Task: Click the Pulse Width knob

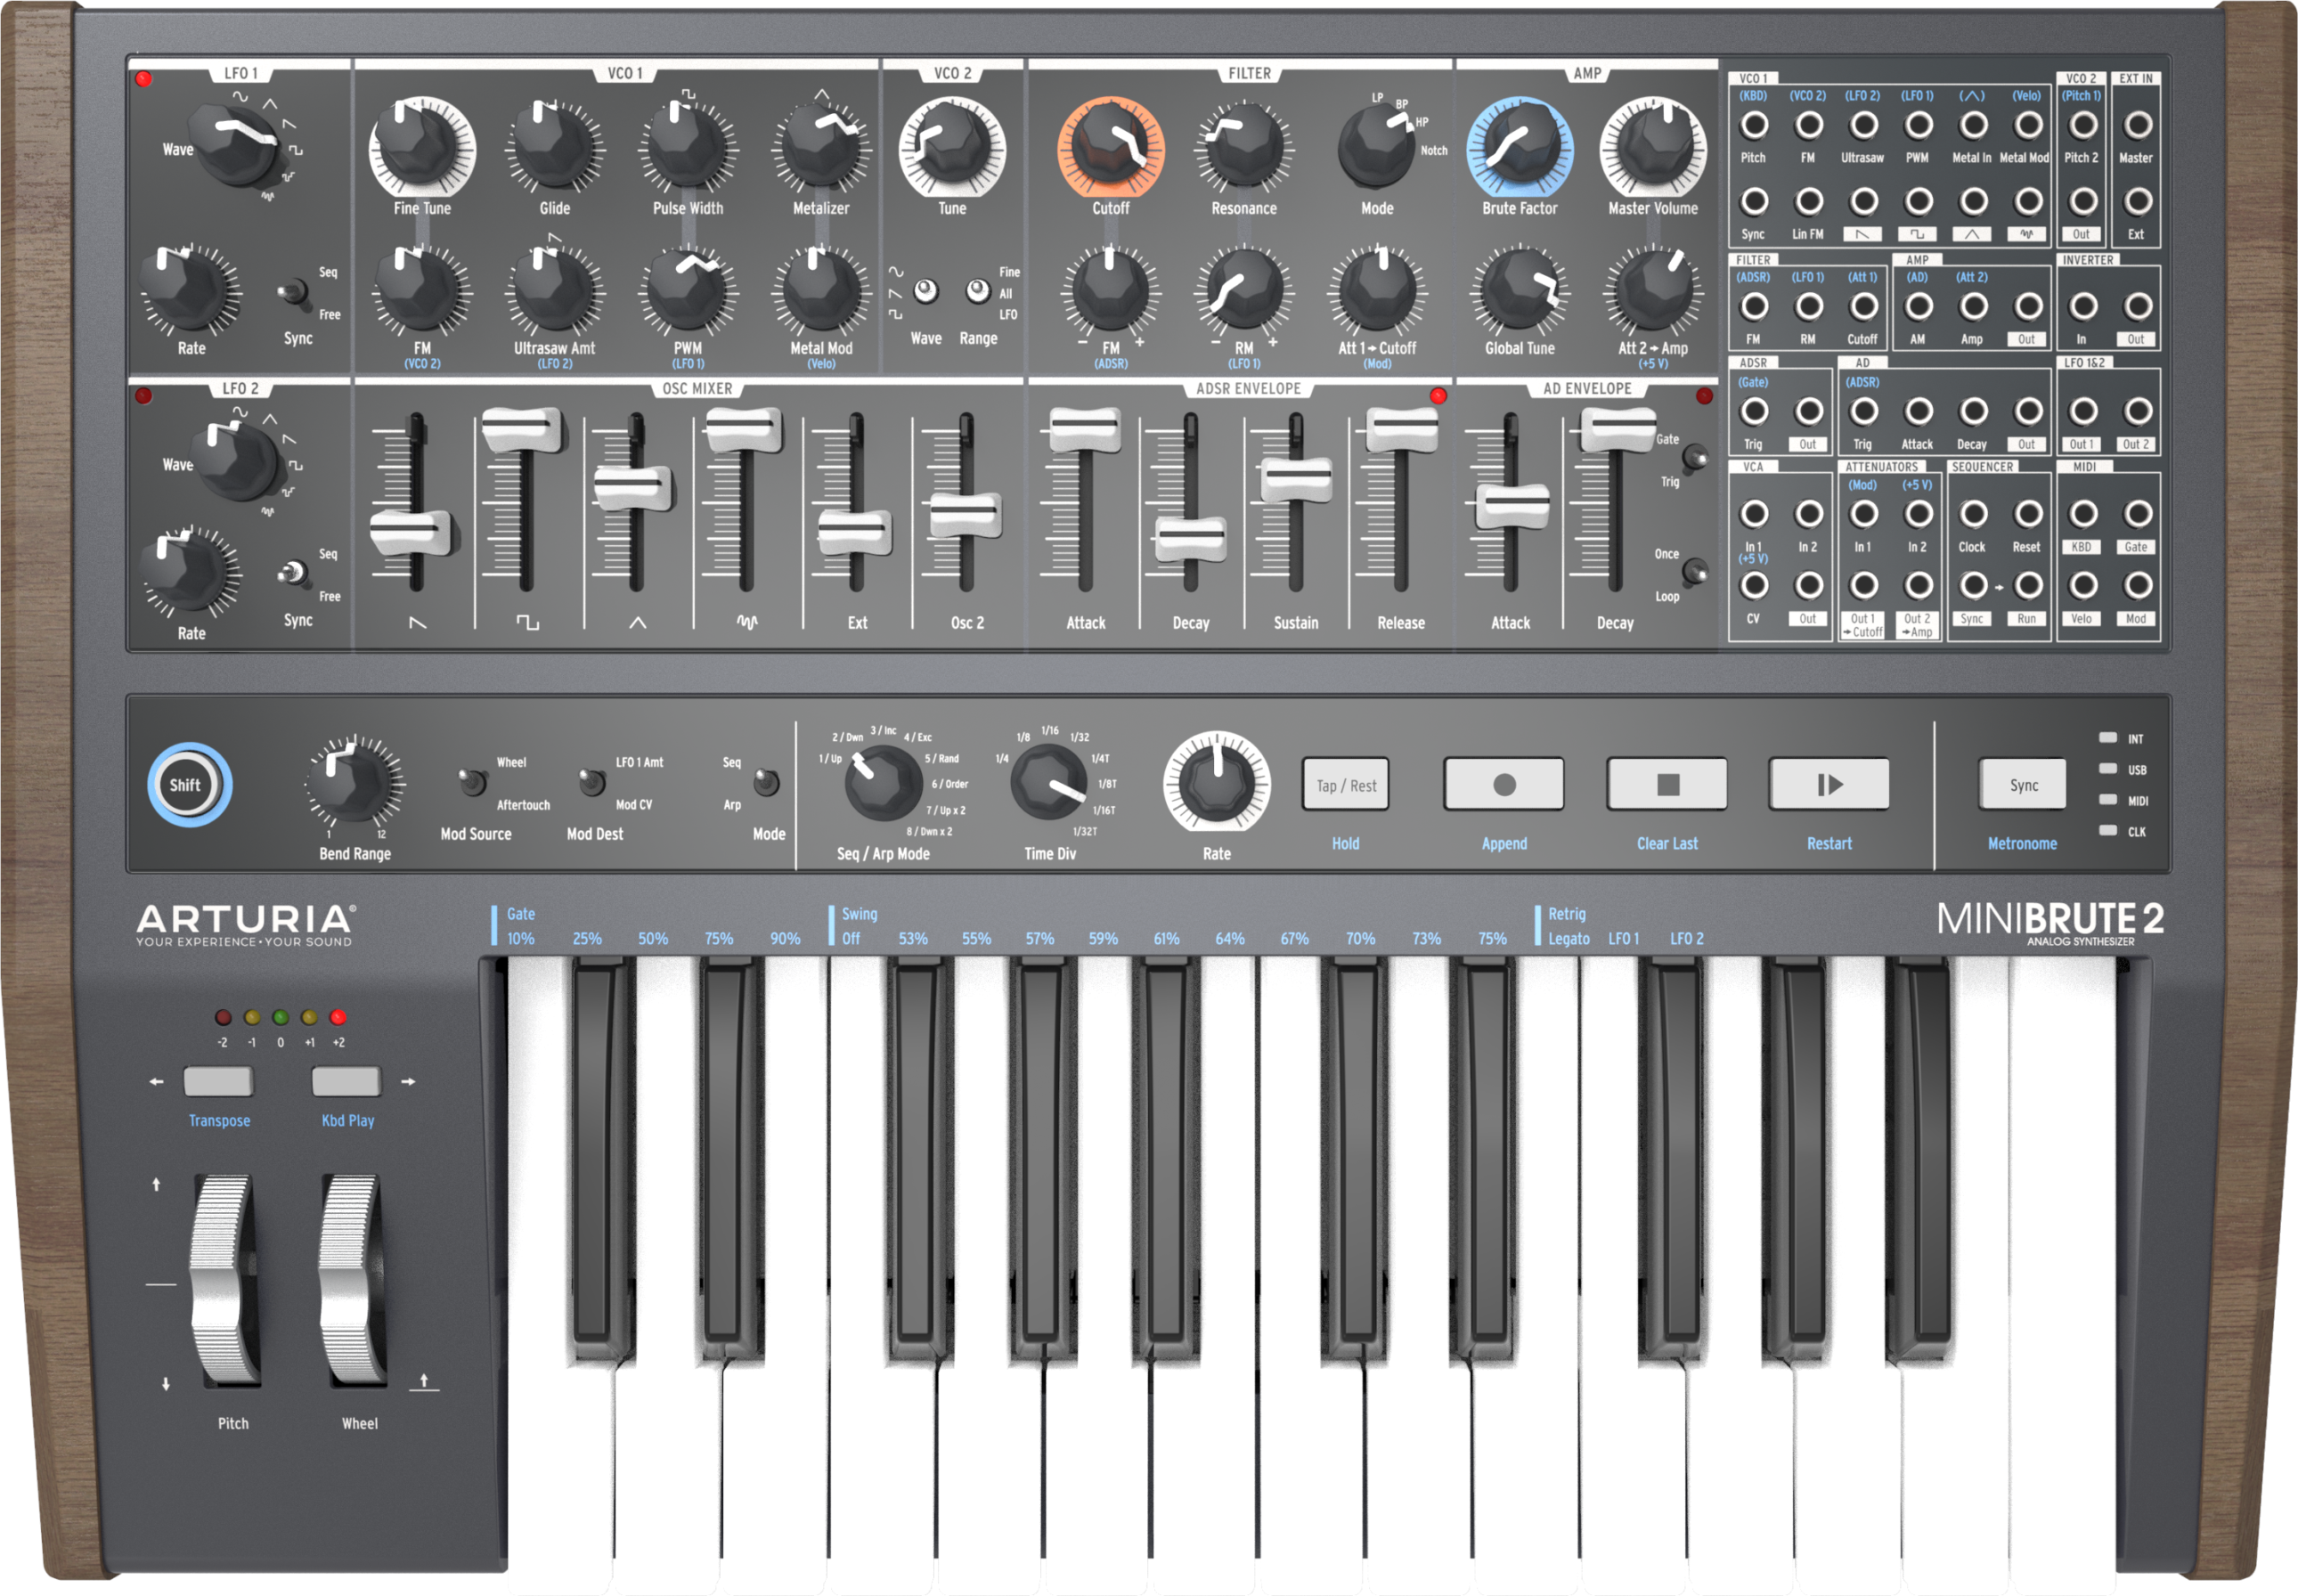Action: (688, 148)
